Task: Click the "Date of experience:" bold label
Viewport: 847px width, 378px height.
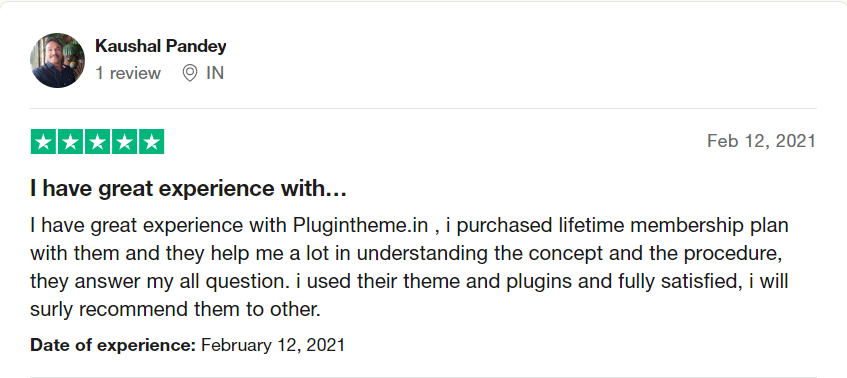Action: [x=113, y=345]
